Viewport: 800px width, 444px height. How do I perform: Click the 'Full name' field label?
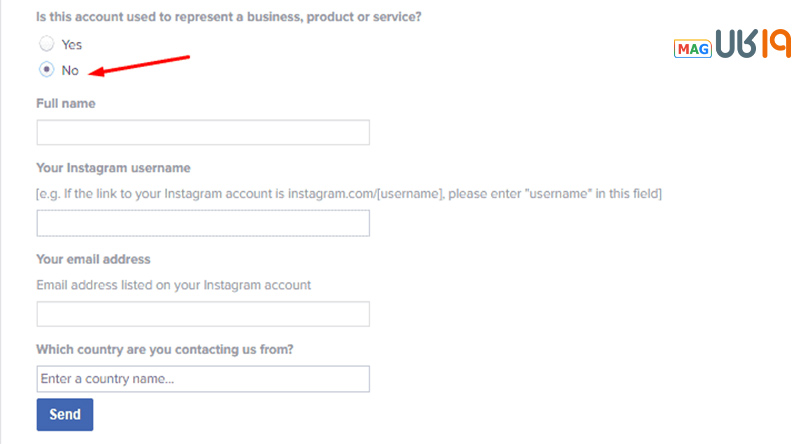coord(66,104)
